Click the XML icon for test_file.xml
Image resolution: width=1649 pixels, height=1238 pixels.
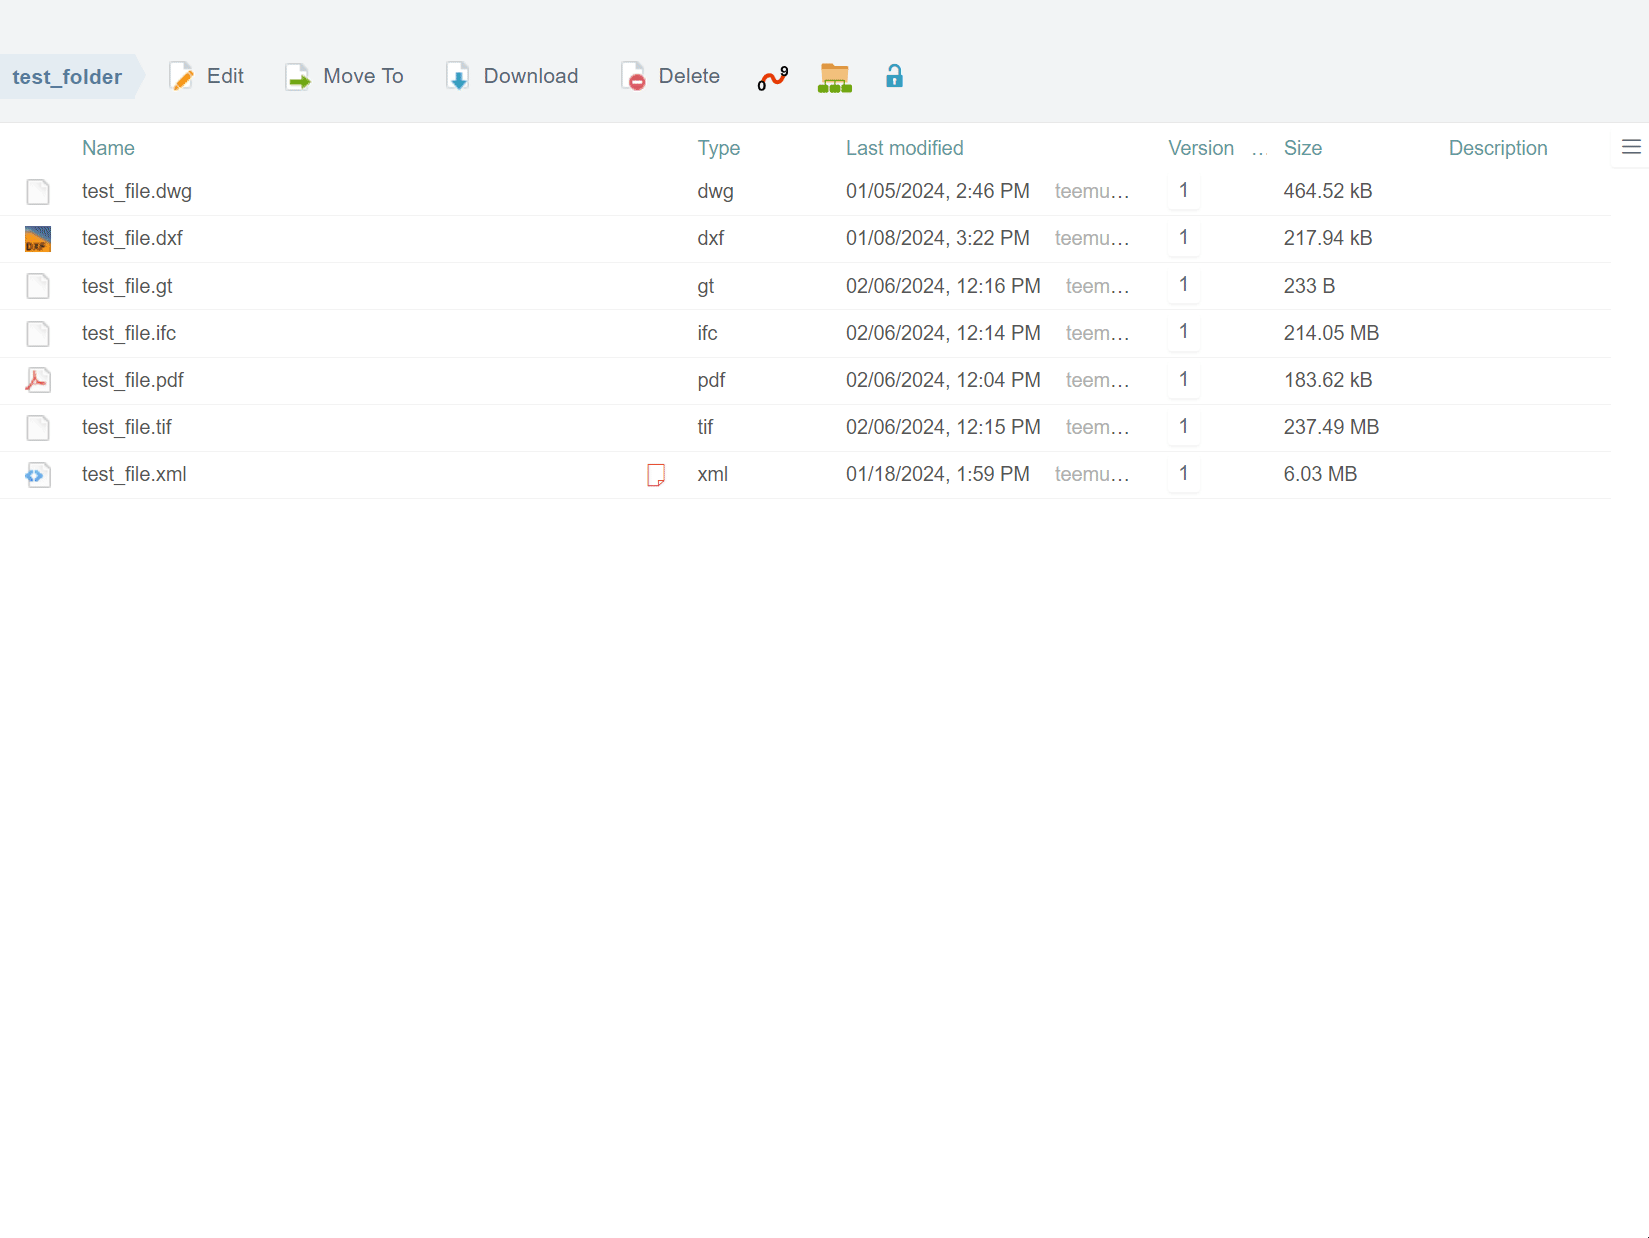click(38, 474)
